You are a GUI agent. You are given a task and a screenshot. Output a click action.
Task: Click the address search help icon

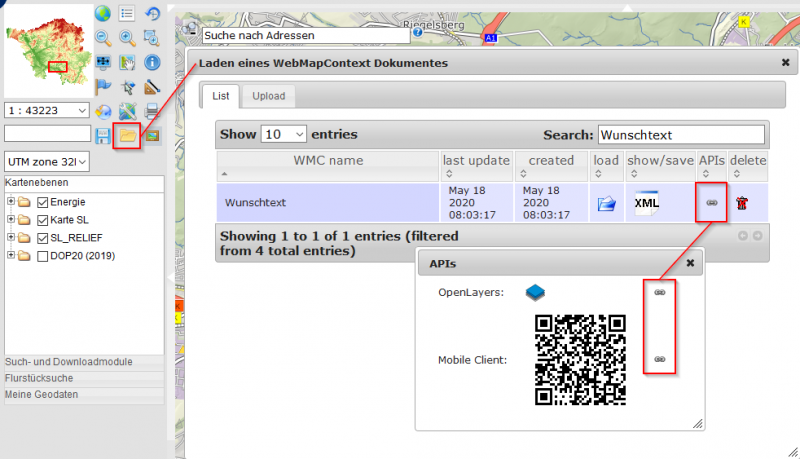pos(418,33)
